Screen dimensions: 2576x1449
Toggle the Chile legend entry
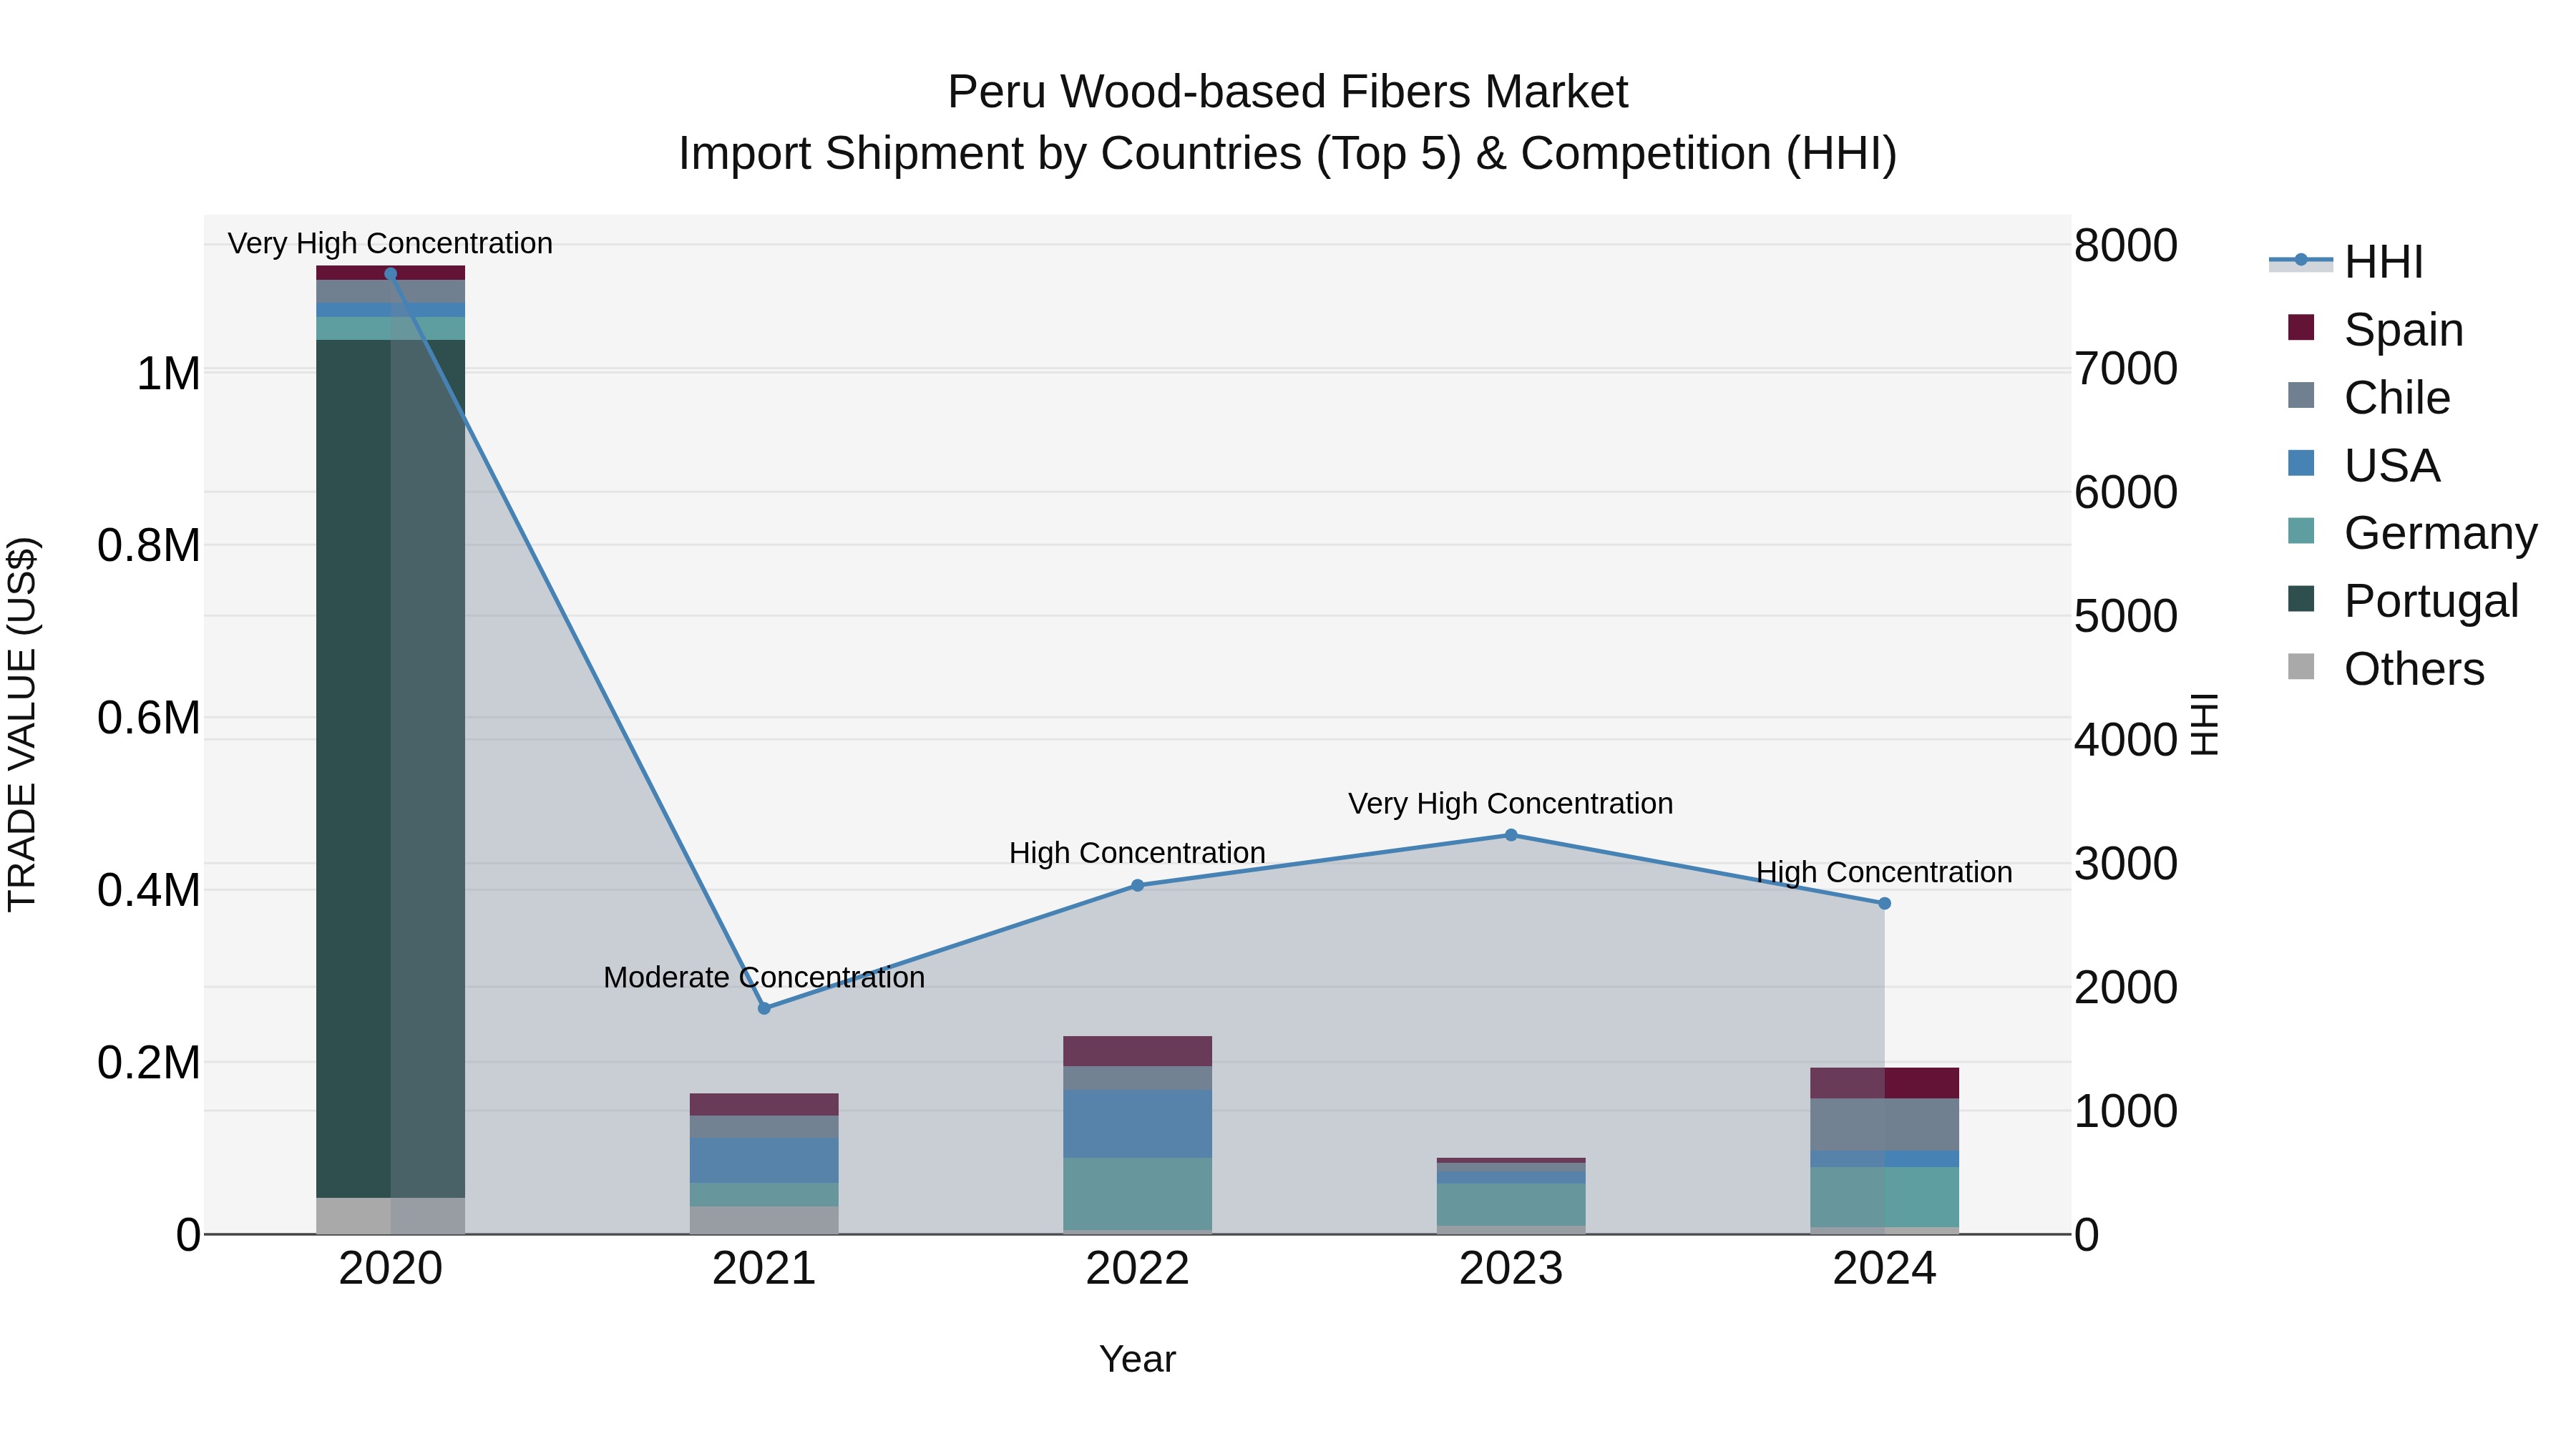[x=2369, y=397]
